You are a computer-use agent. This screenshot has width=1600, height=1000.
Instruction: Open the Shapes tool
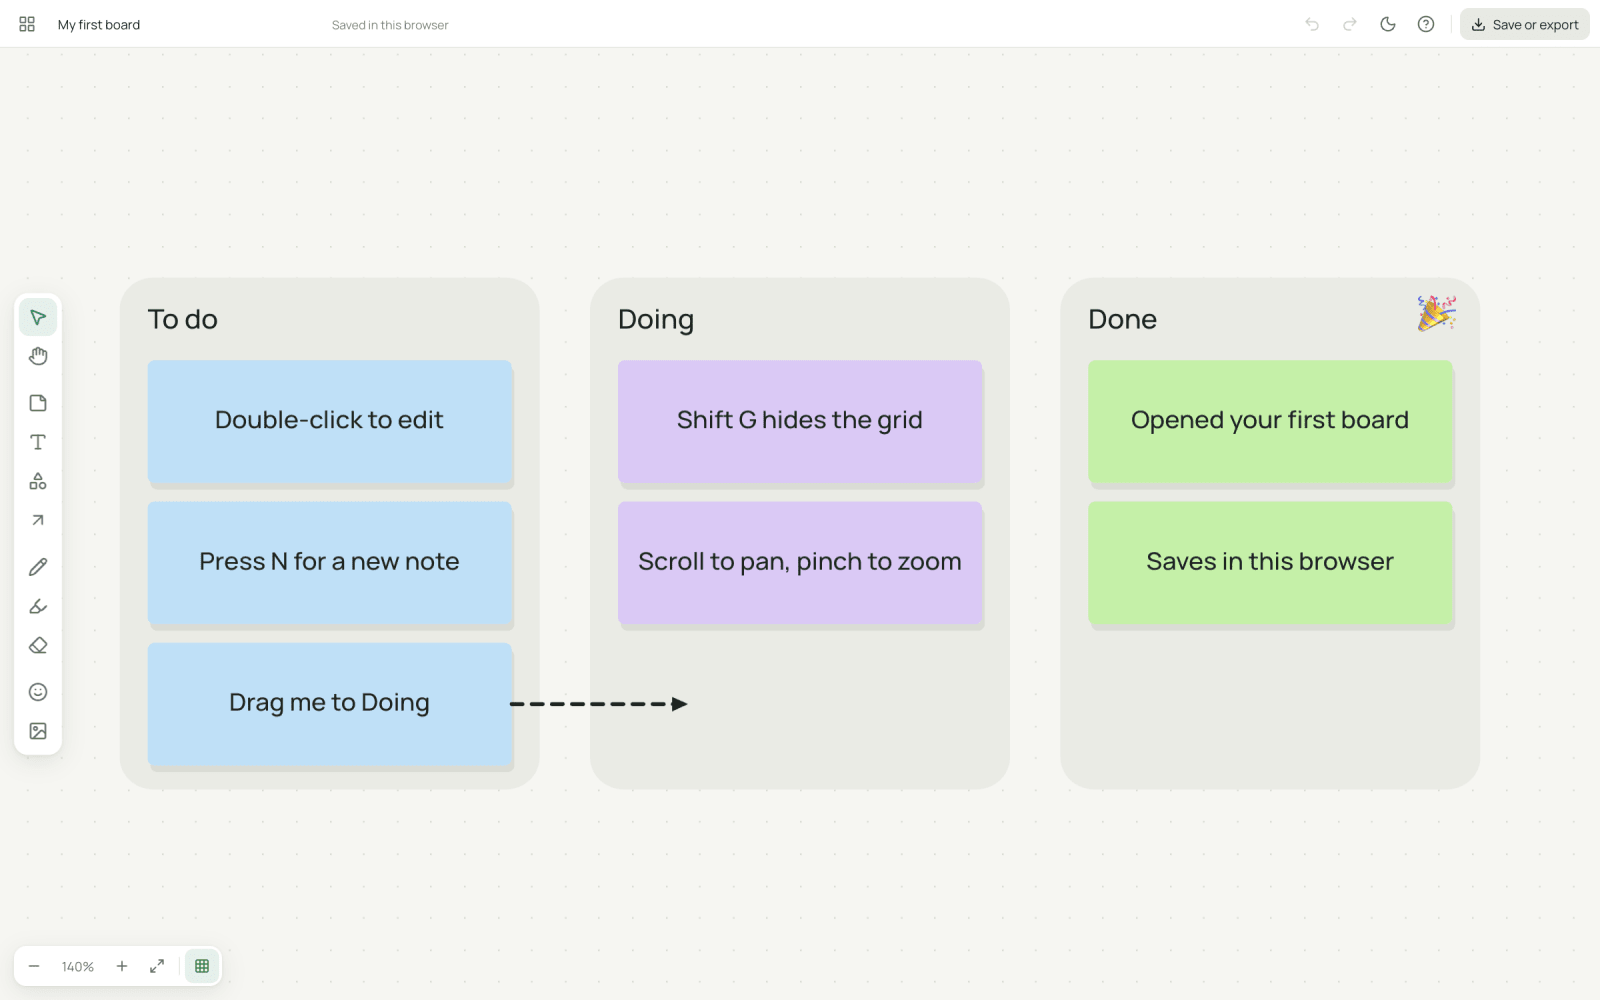38,481
